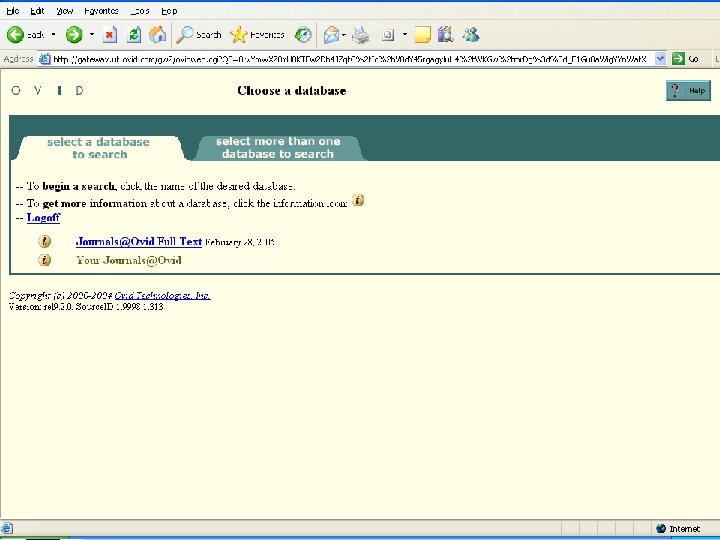Open the Search magnifier toolbar button
This screenshot has height=540, width=720.
pos(199,34)
